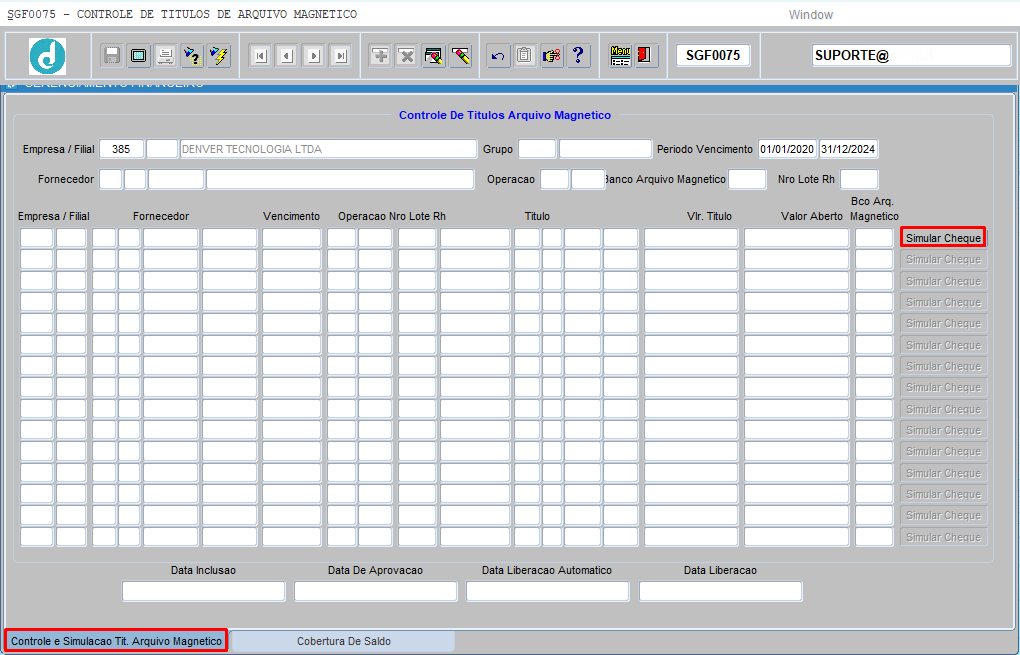Click the Nro Lote Rh filter field

pyautogui.click(x=859, y=179)
